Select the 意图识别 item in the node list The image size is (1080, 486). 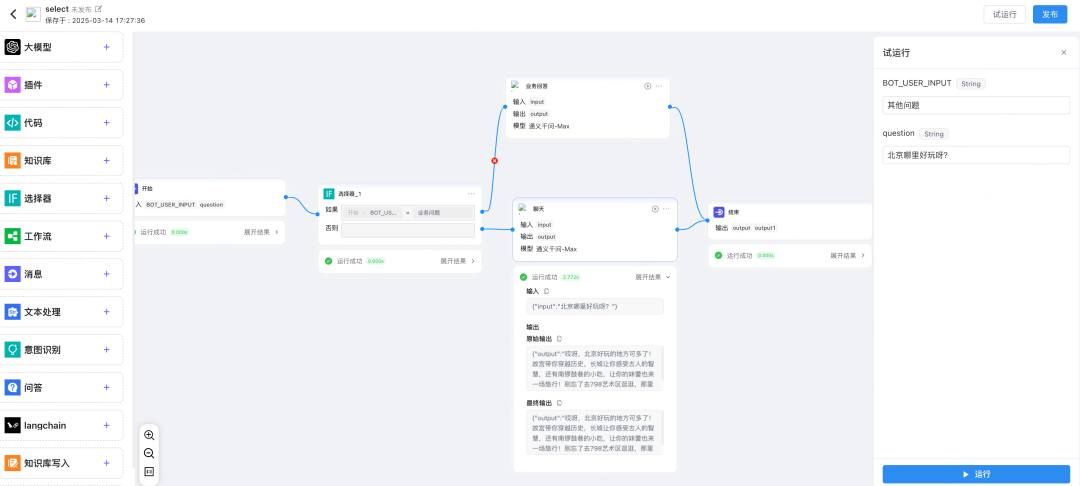point(62,350)
